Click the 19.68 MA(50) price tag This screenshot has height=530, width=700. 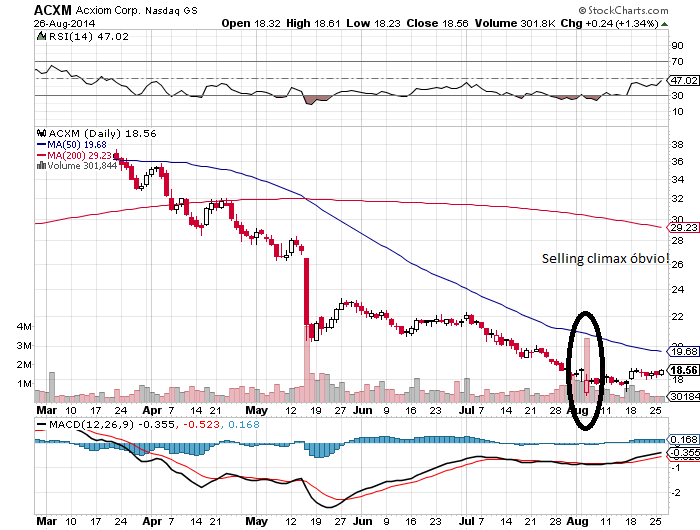coord(683,352)
